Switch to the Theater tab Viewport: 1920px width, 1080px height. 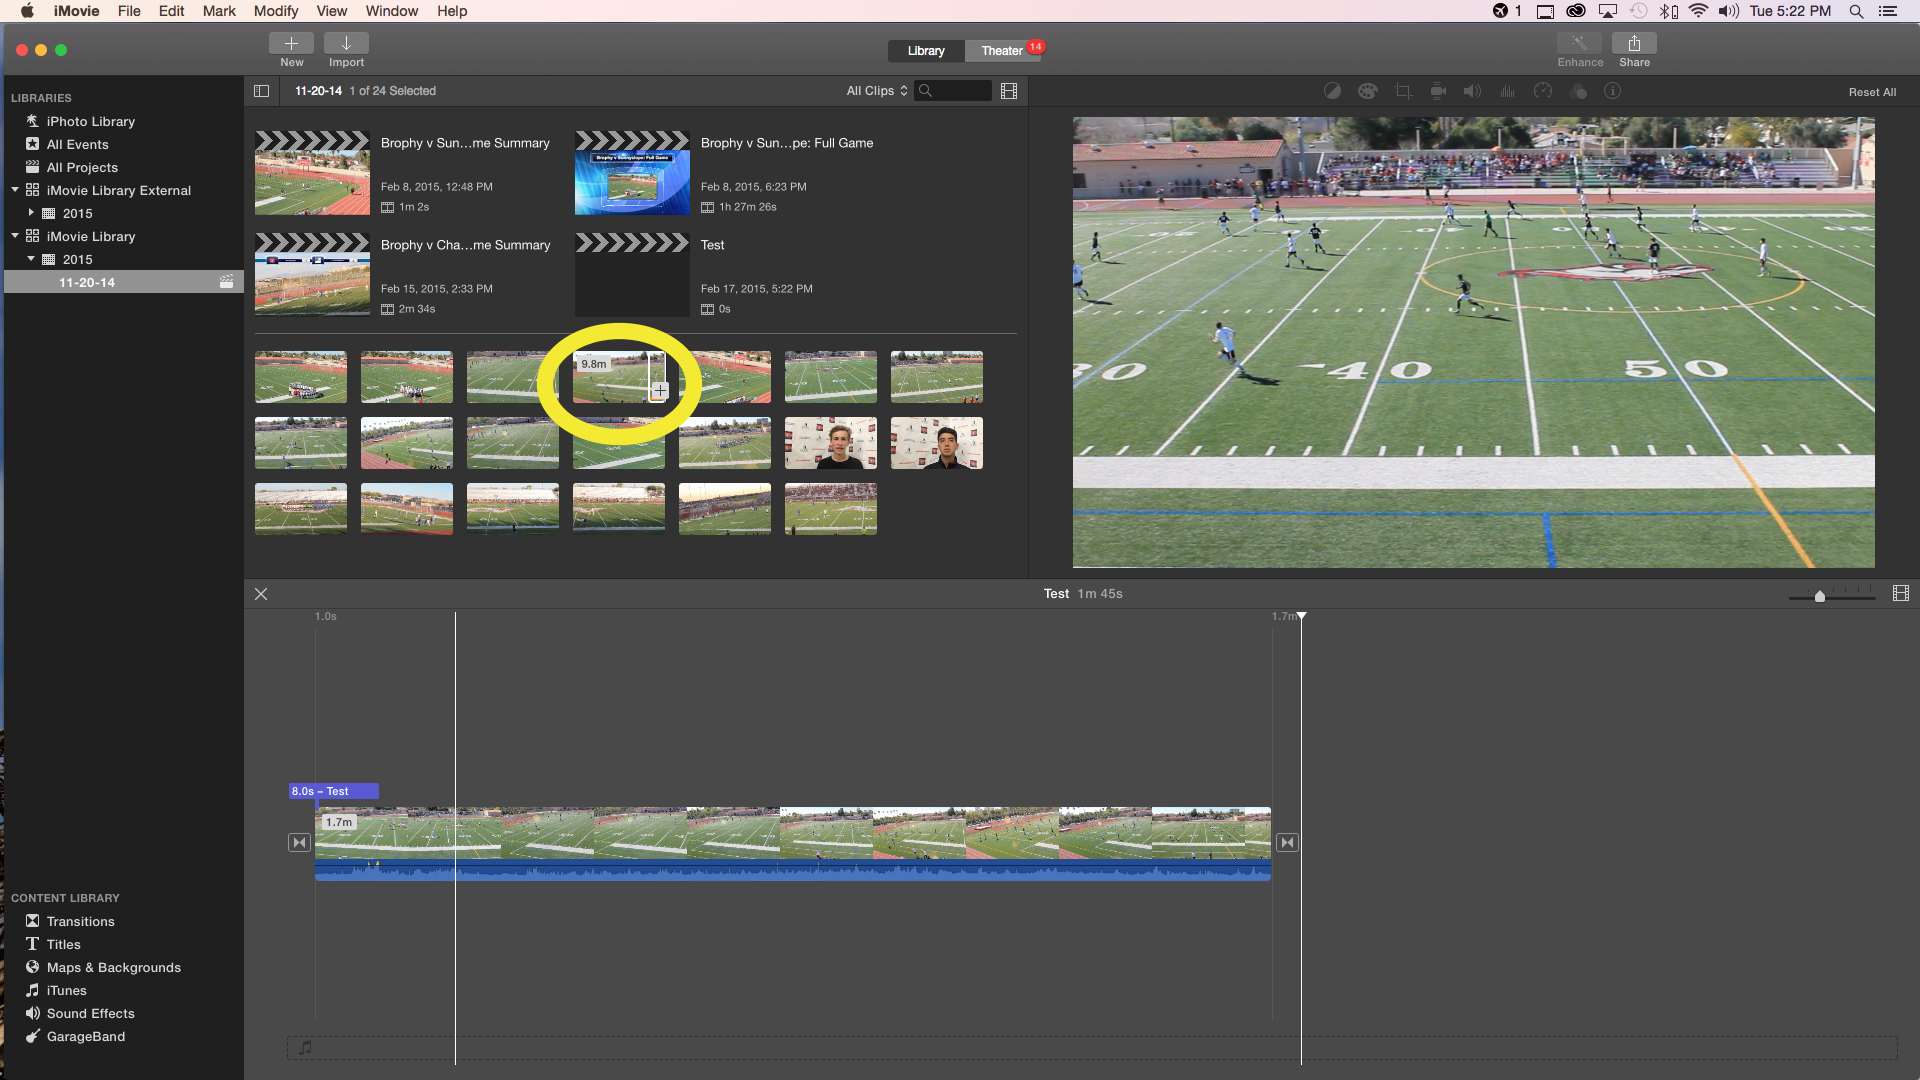pyautogui.click(x=1002, y=51)
